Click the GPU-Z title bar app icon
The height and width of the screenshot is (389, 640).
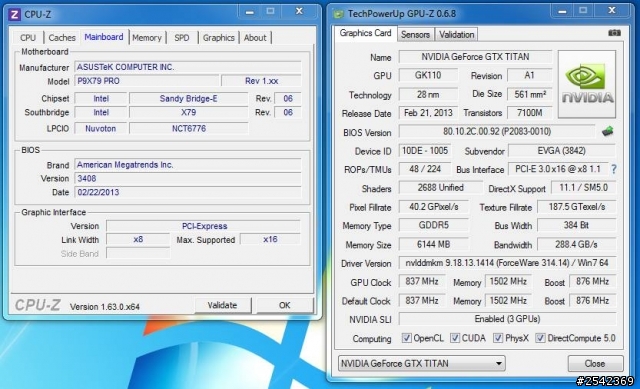tap(338, 14)
